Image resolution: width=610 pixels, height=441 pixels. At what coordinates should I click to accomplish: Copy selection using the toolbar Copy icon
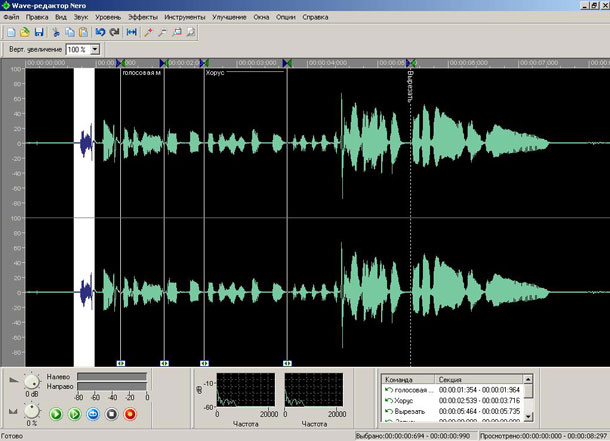70,32
